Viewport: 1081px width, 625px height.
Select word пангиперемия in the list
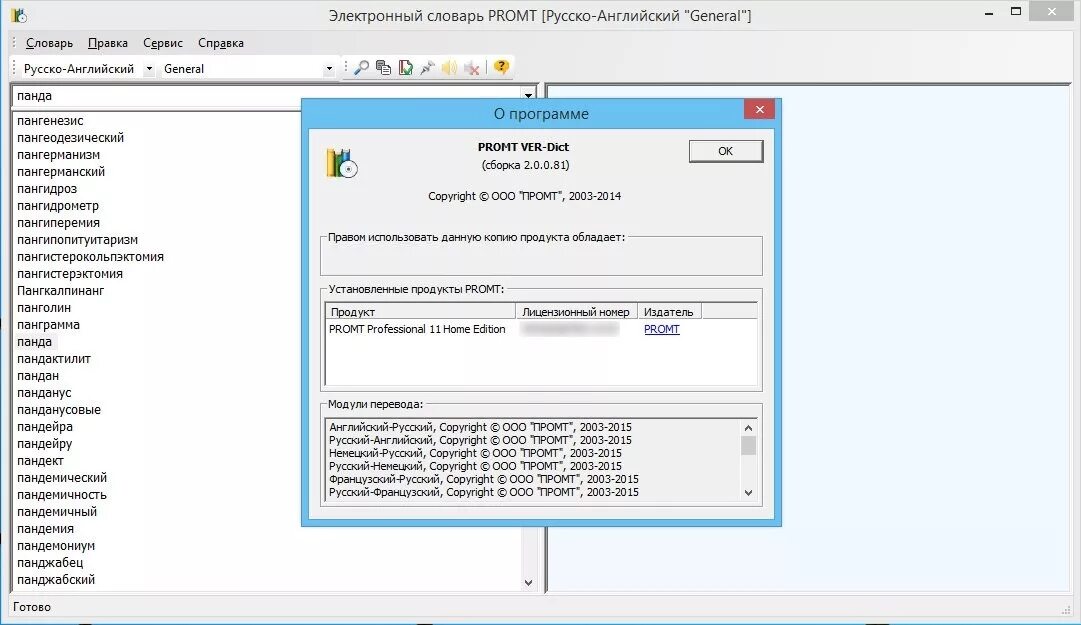click(x=59, y=223)
